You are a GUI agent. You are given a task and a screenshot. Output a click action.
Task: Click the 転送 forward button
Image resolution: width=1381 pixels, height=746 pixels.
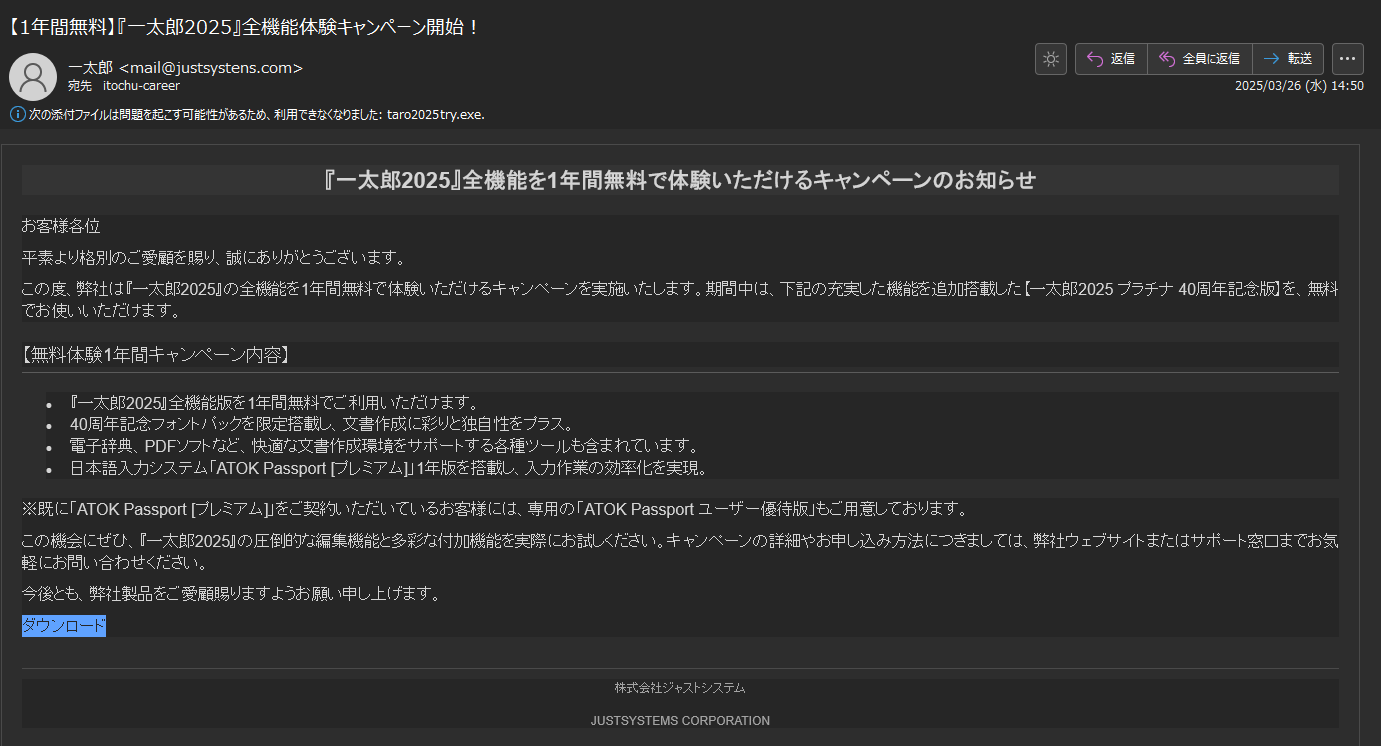tap(1288, 59)
